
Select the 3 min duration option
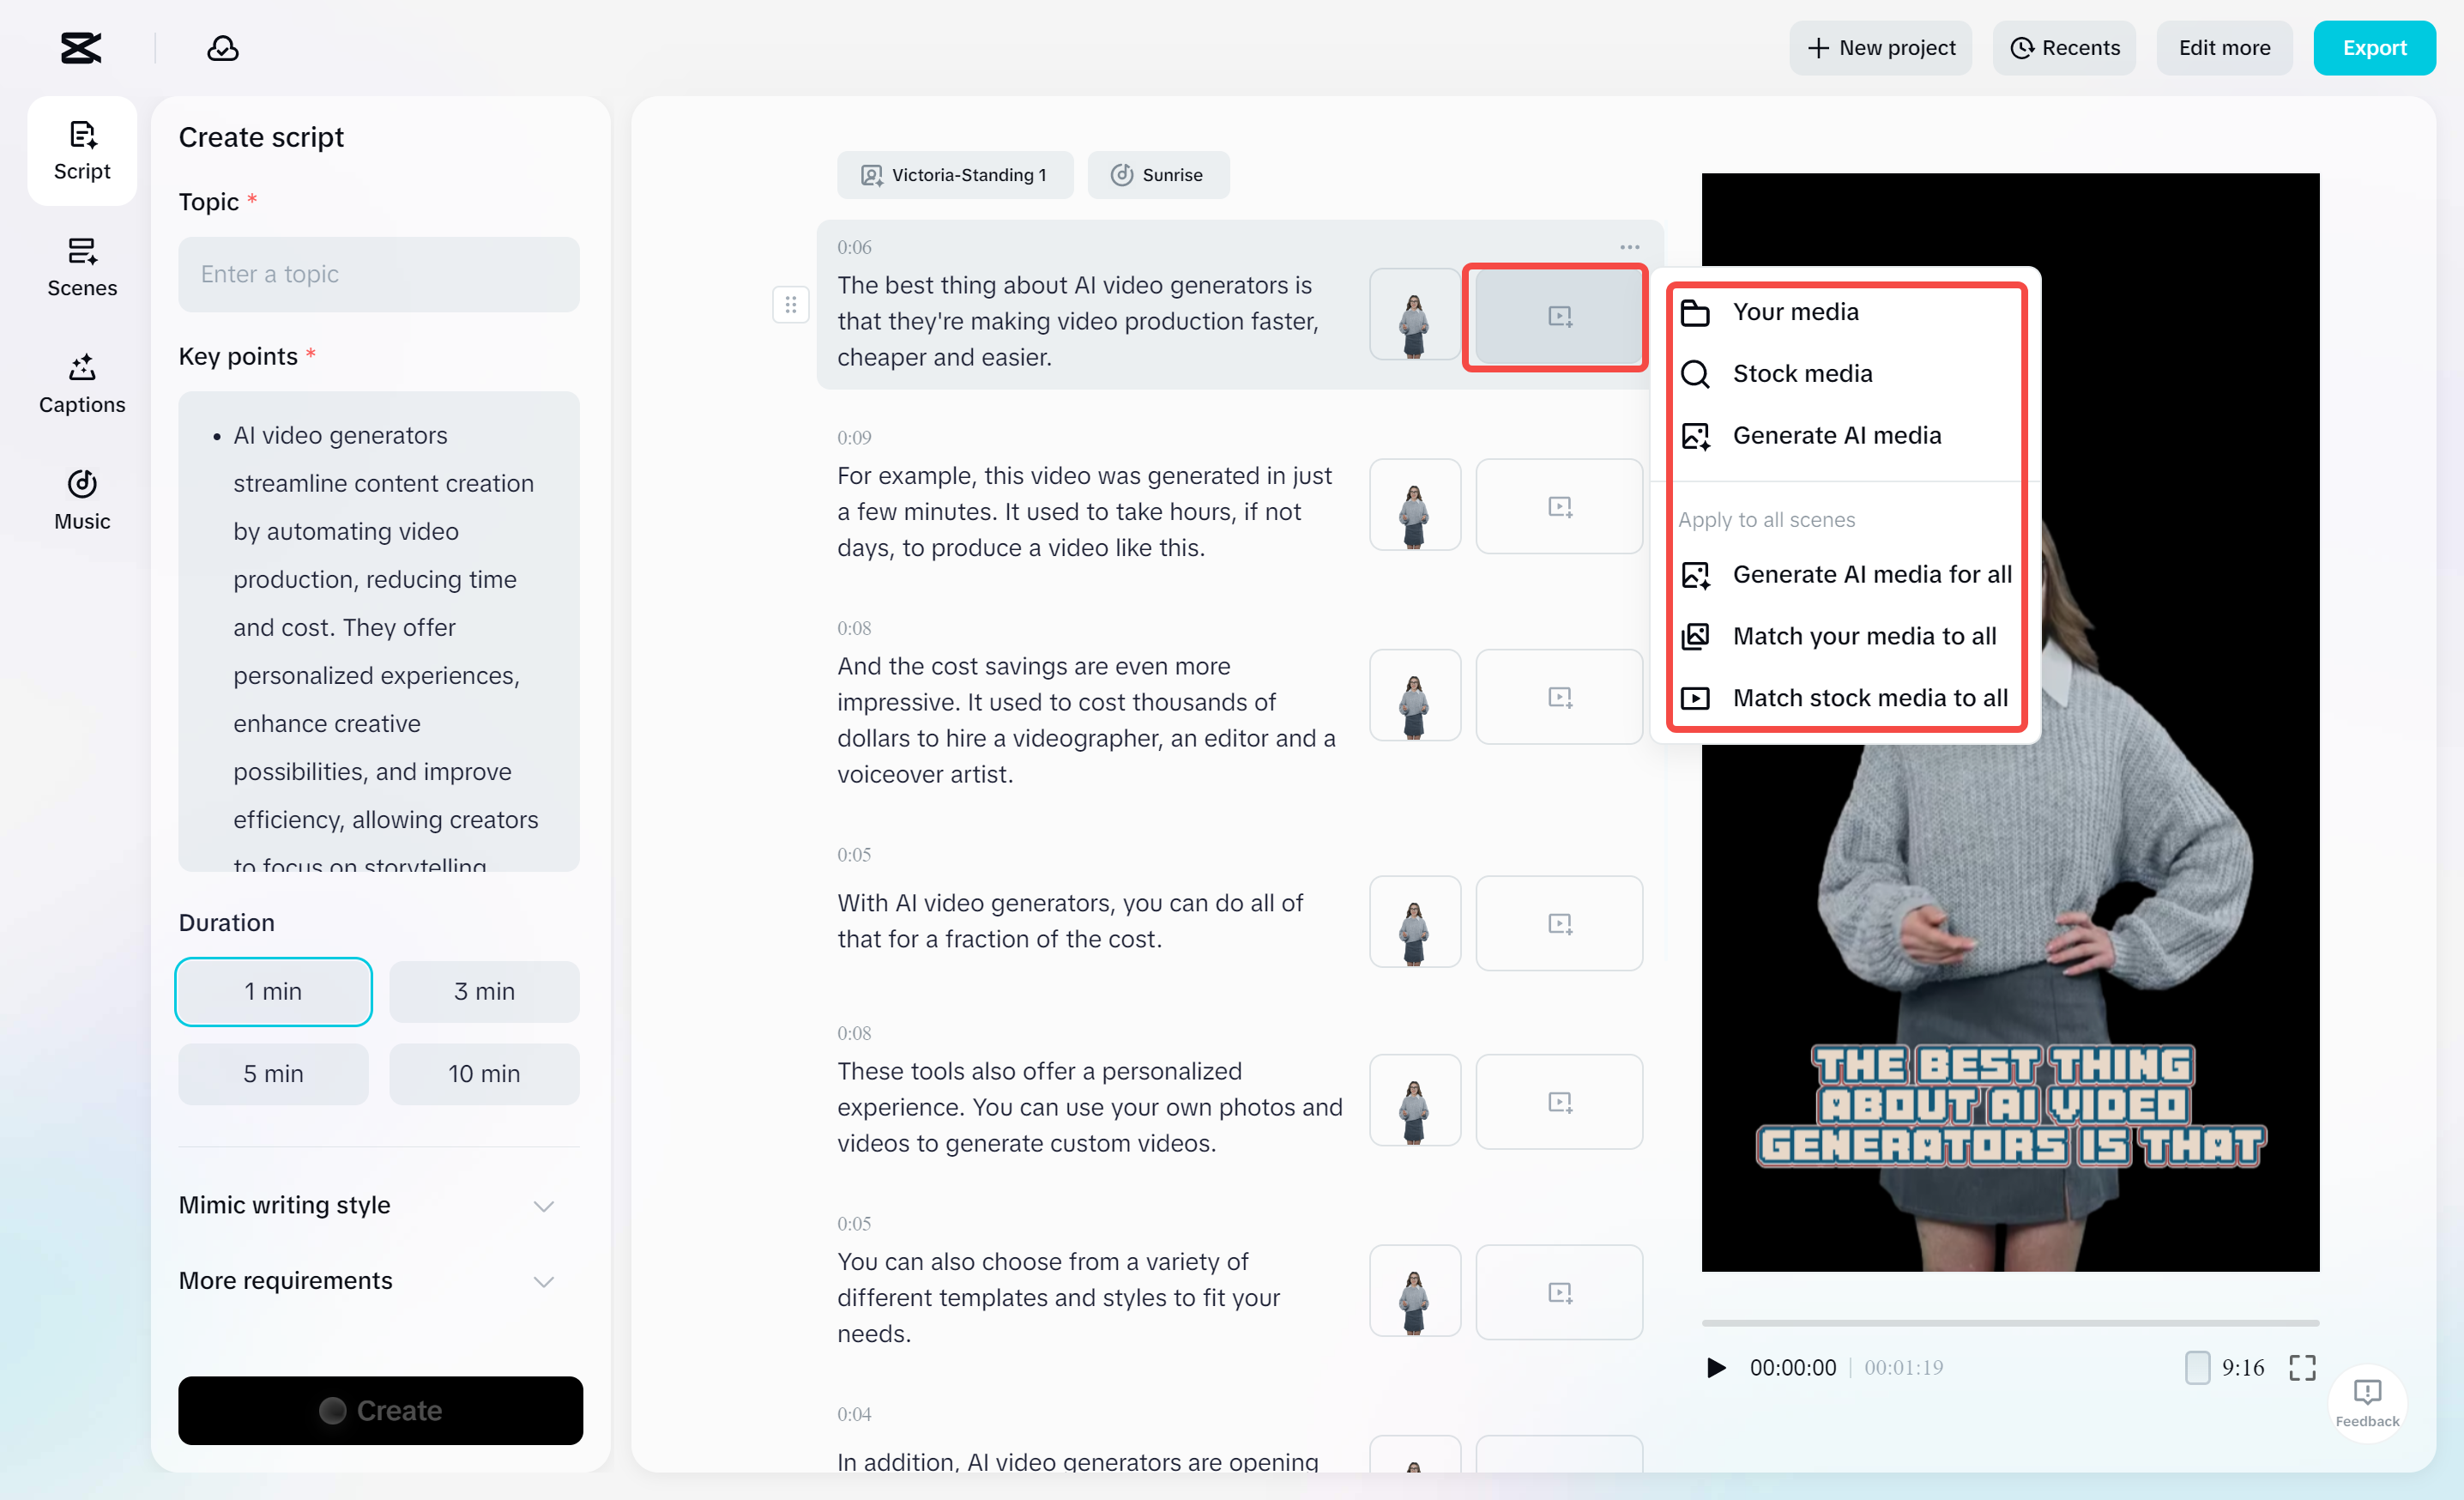point(484,991)
